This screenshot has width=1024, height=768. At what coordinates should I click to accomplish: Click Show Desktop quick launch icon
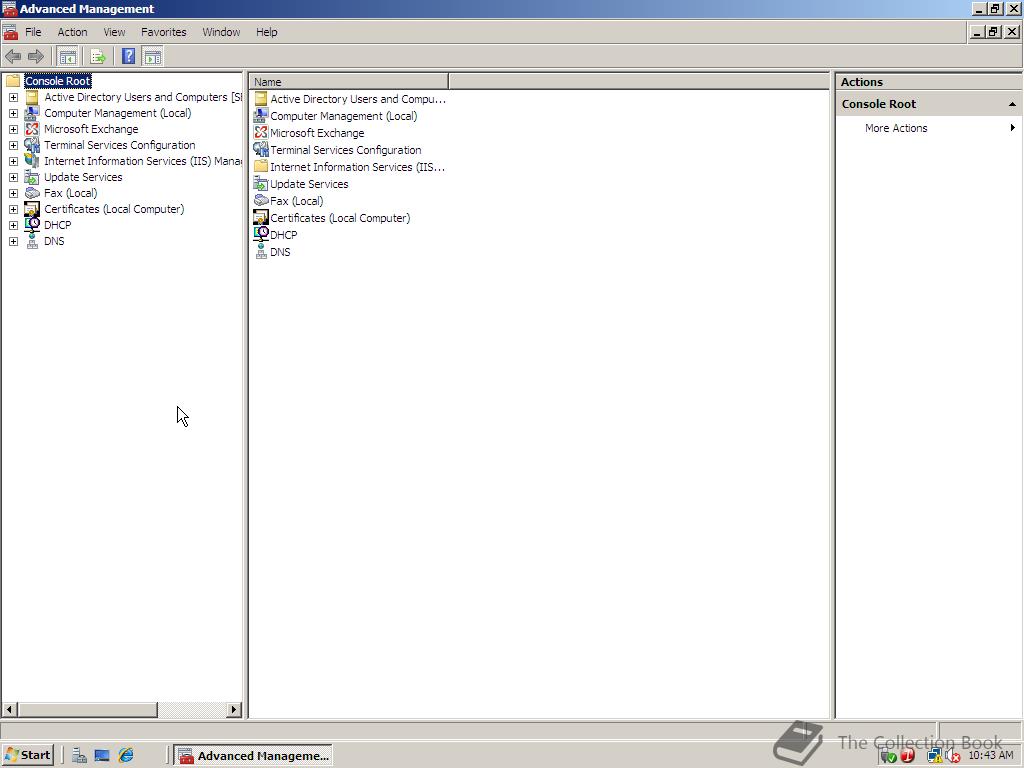[102, 756]
